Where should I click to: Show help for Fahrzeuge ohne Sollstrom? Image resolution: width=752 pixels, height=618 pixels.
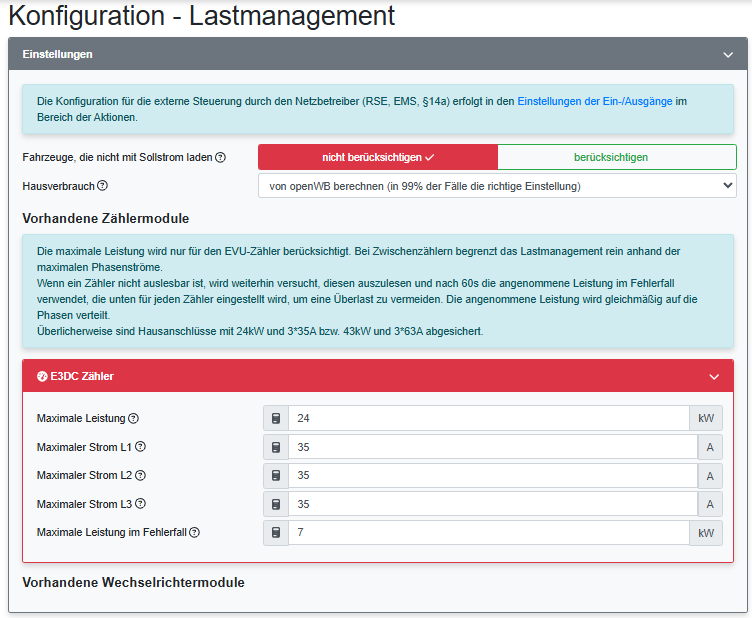click(x=220, y=157)
